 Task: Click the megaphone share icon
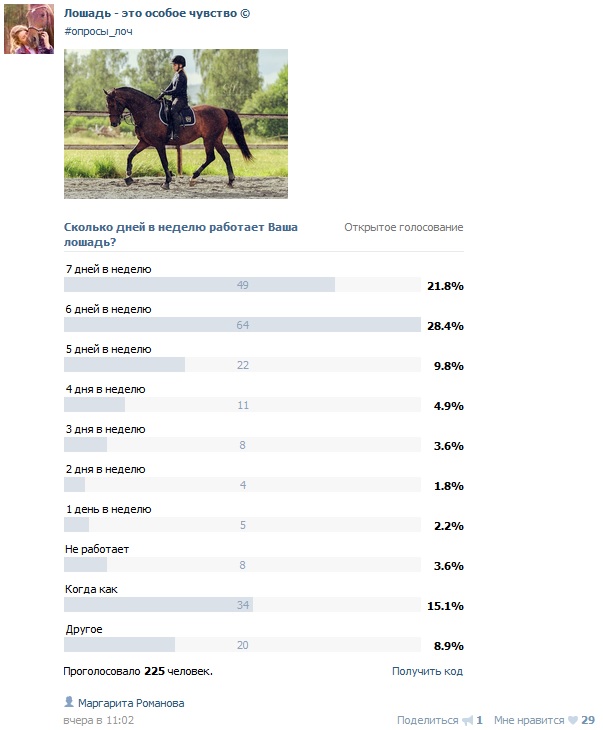(466, 720)
